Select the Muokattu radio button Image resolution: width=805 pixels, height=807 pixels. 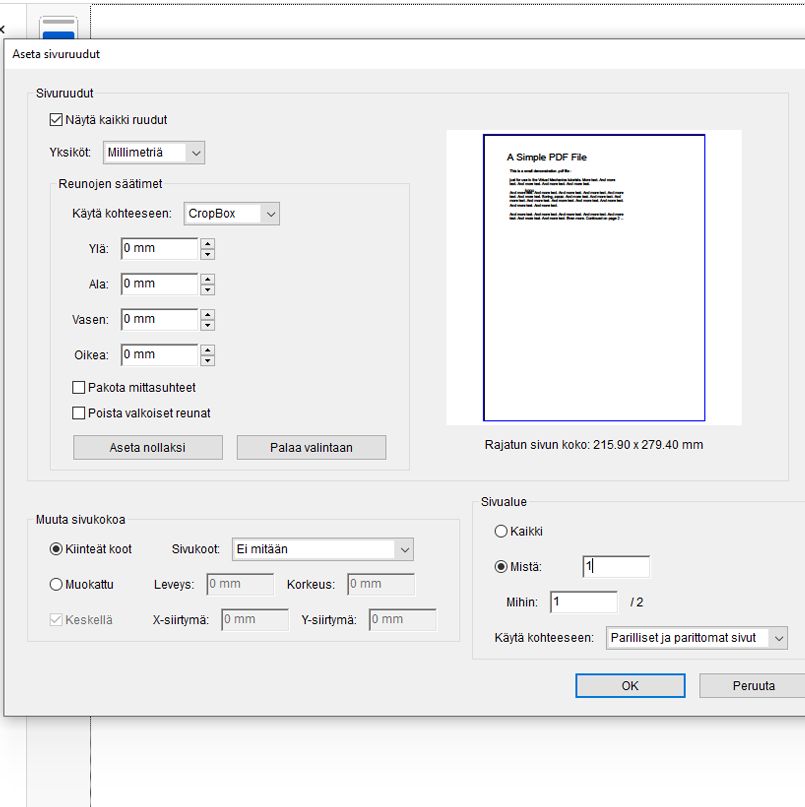click(x=56, y=585)
